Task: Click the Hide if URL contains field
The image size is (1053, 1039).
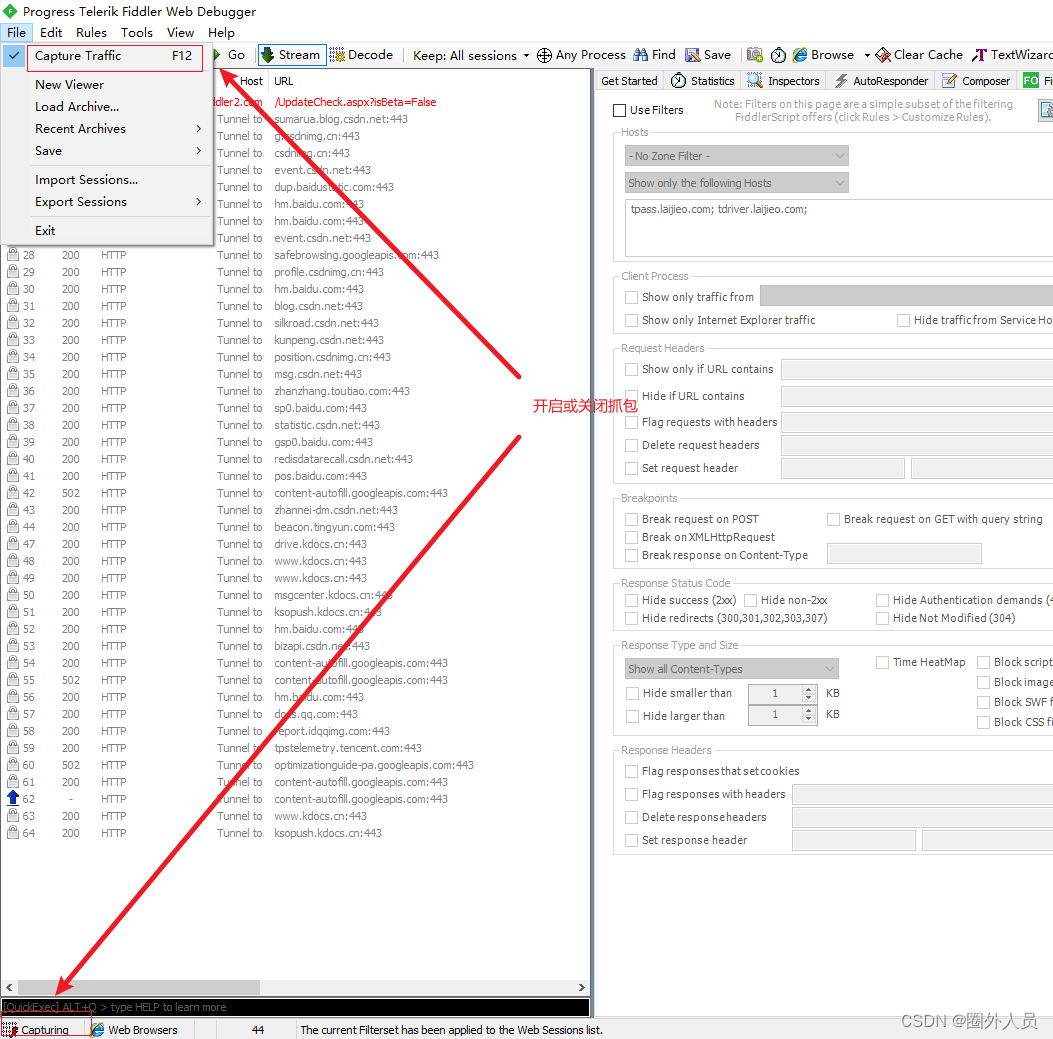Action: click(x=917, y=396)
